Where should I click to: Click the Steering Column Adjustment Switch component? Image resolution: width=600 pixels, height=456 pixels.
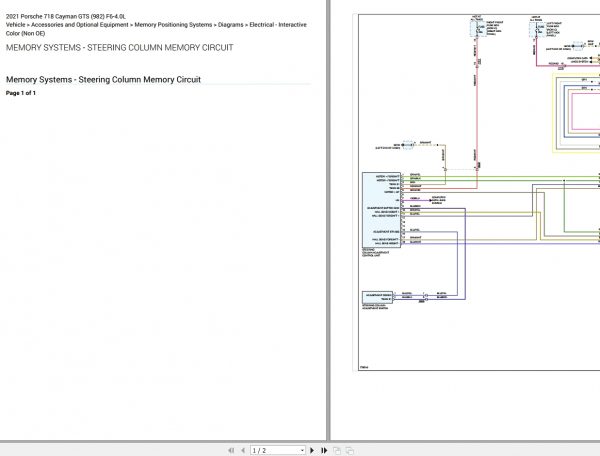click(381, 297)
